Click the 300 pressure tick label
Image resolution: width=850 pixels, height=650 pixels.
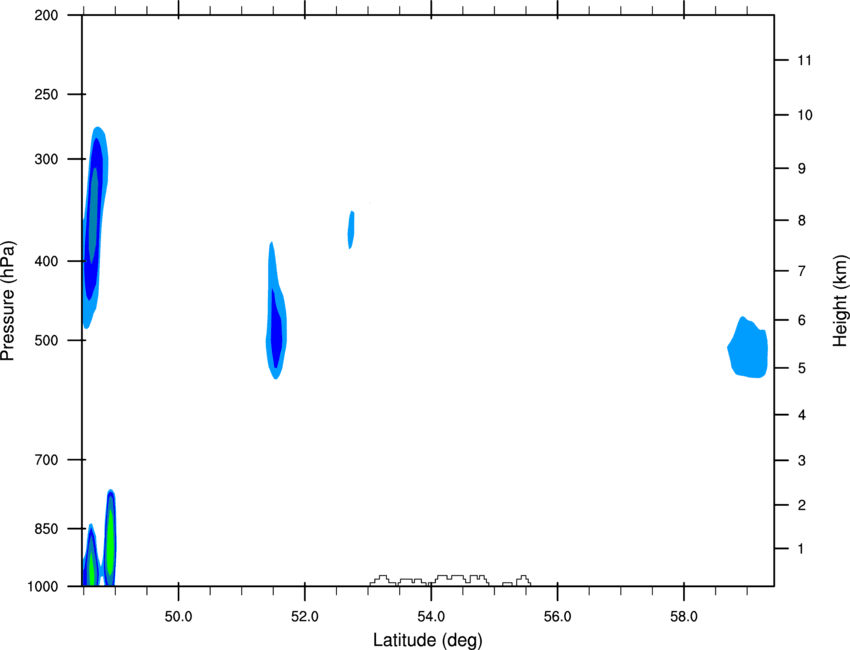click(46, 159)
